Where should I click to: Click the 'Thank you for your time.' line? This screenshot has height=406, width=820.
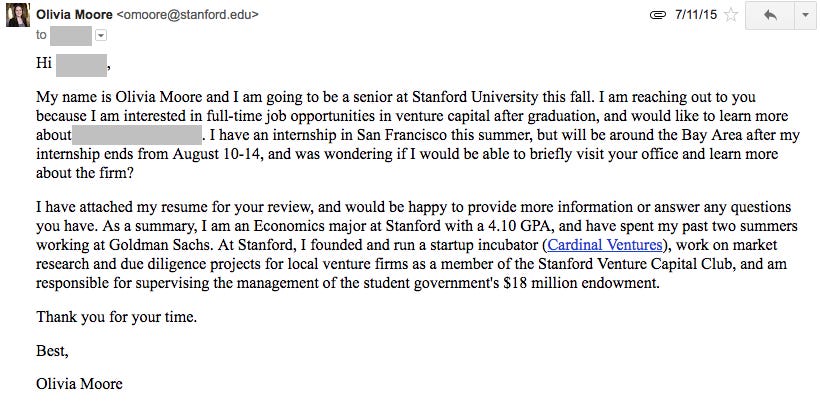[117, 317]
